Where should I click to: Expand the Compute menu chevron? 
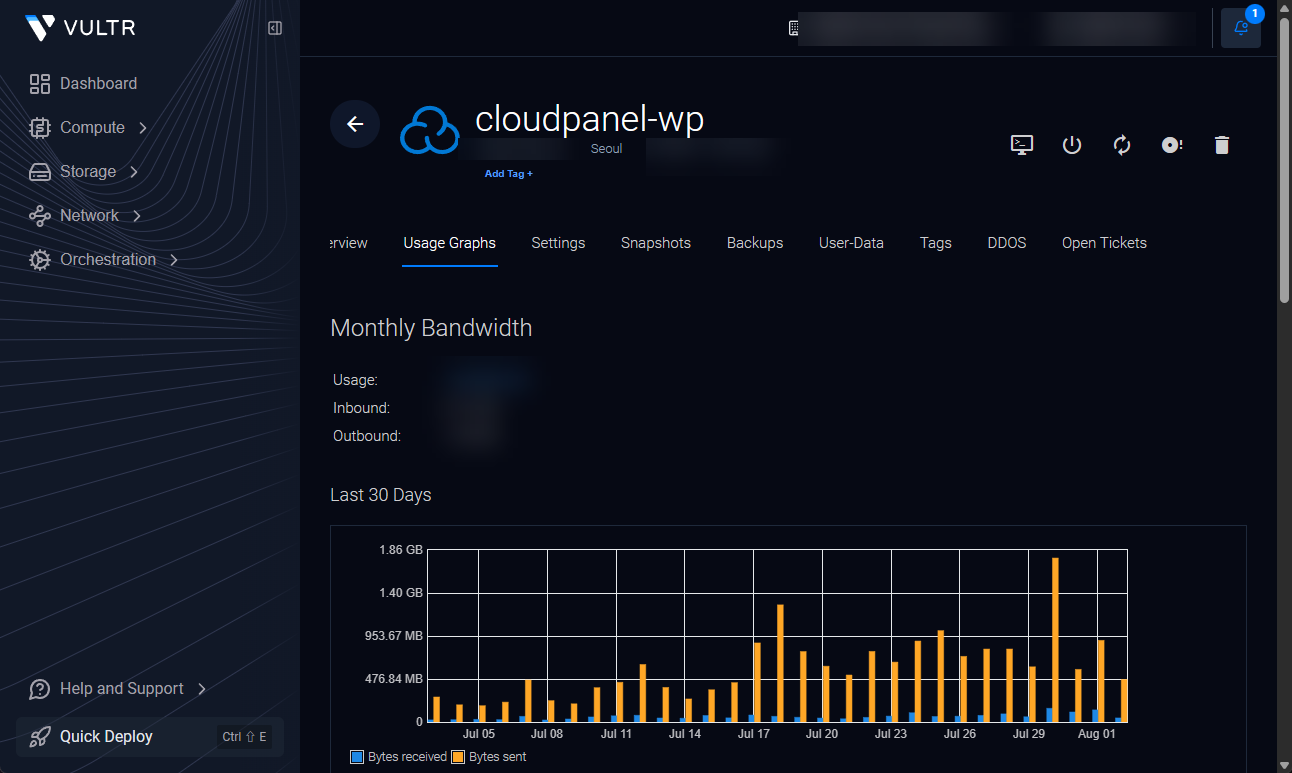[x=143, y=128]
